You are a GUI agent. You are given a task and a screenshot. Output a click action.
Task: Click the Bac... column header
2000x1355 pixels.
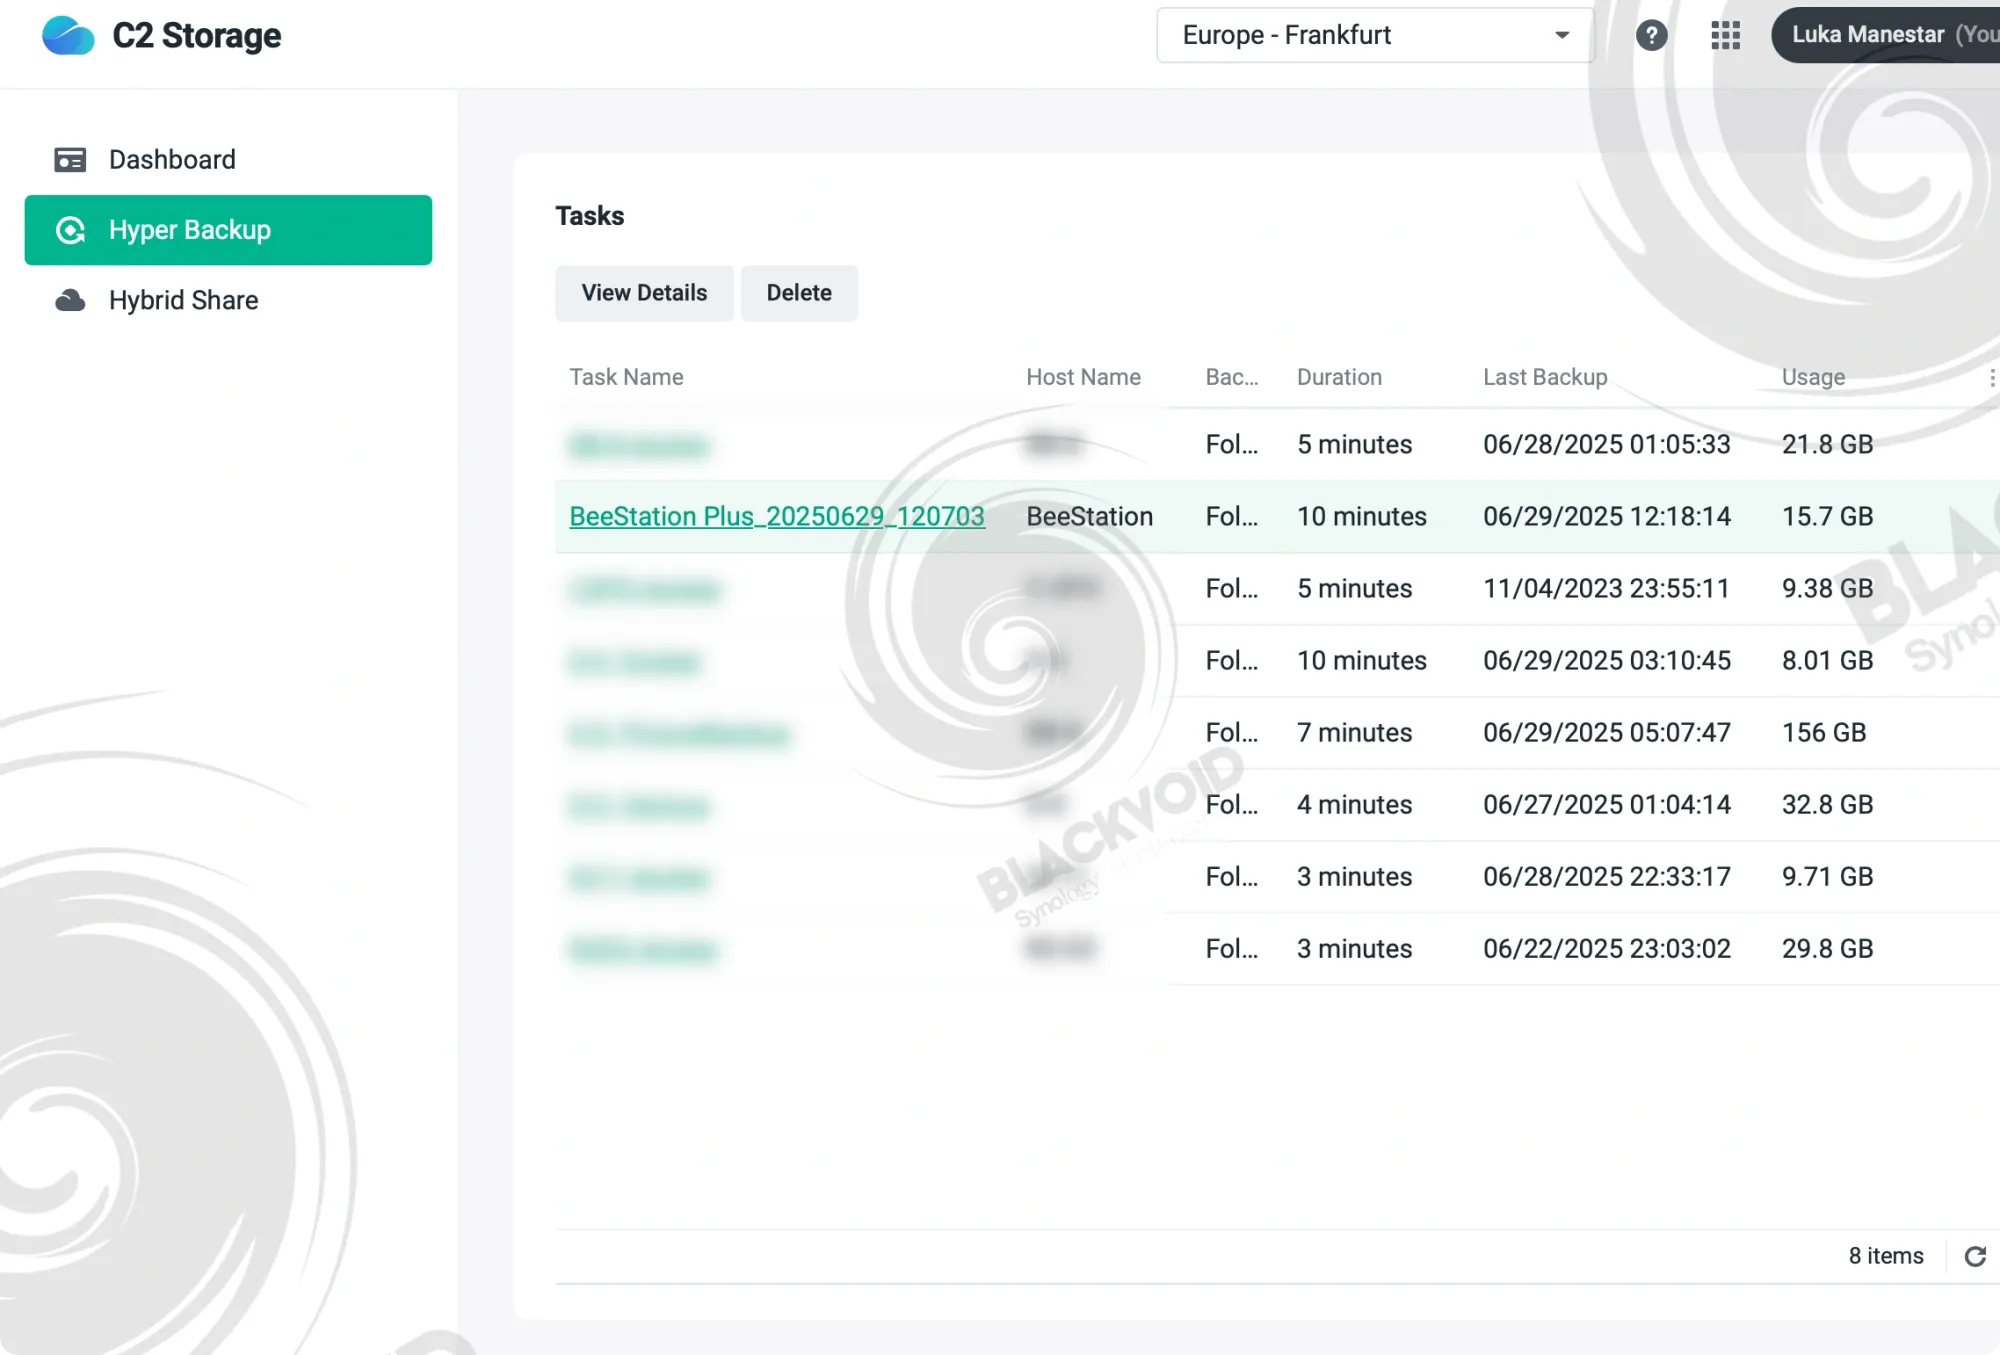[x=1231, y=377]
